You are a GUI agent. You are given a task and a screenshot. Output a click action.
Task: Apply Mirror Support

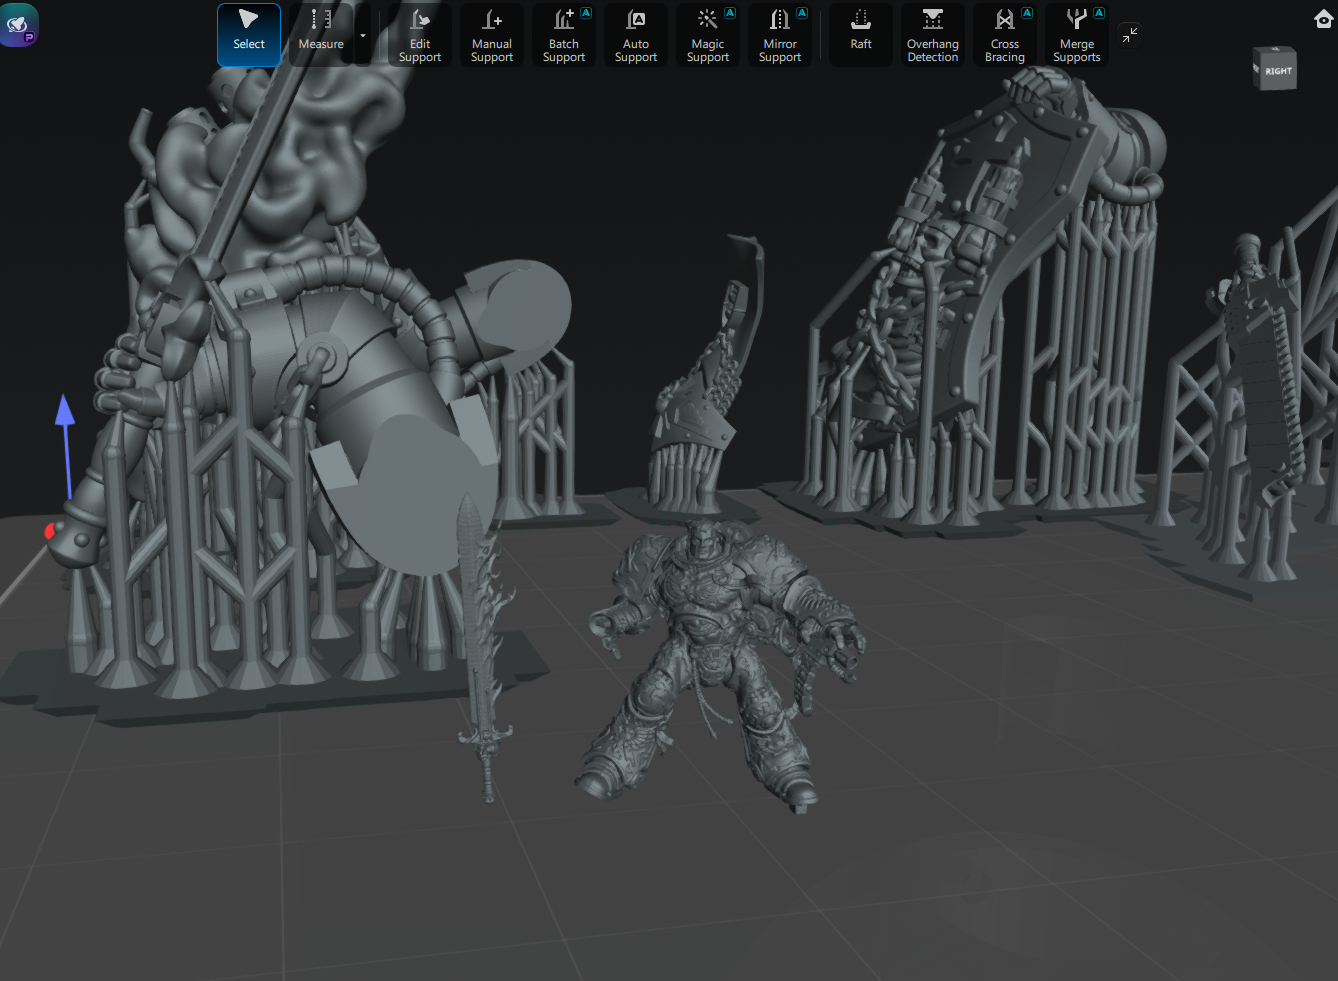[x=780, y=35]
